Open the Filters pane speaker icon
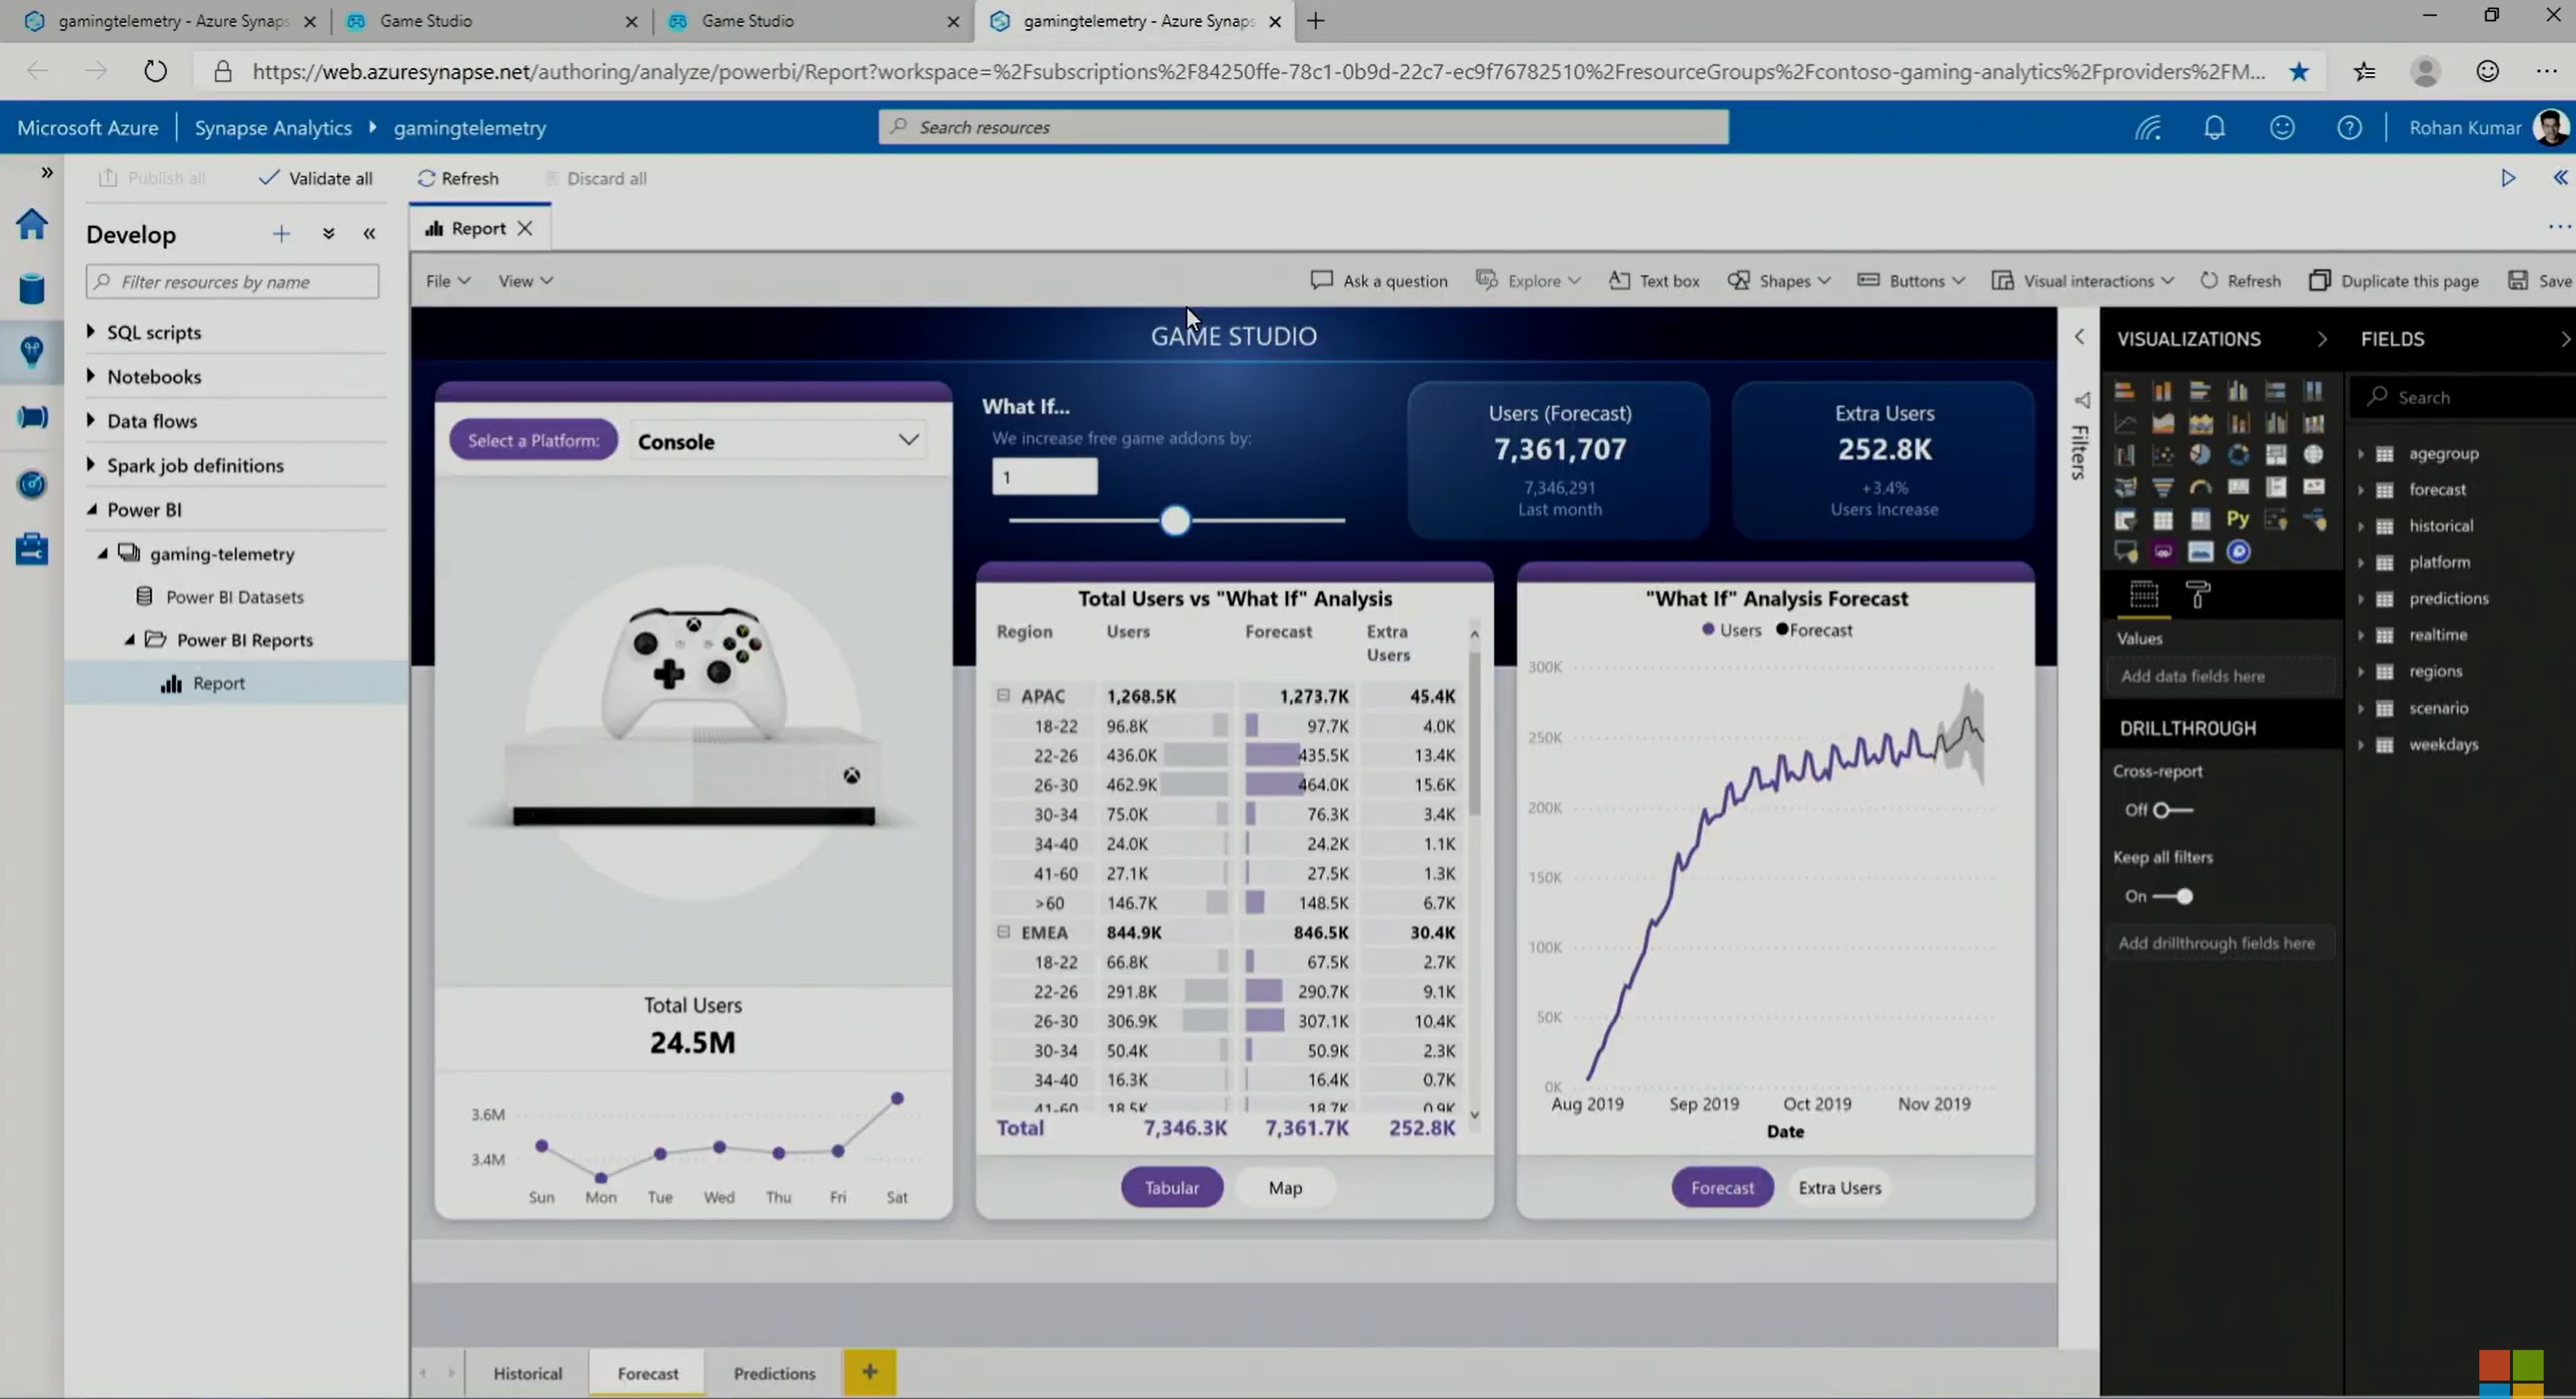The width and height of the screenshot is (2576, 1399). 2081,400
